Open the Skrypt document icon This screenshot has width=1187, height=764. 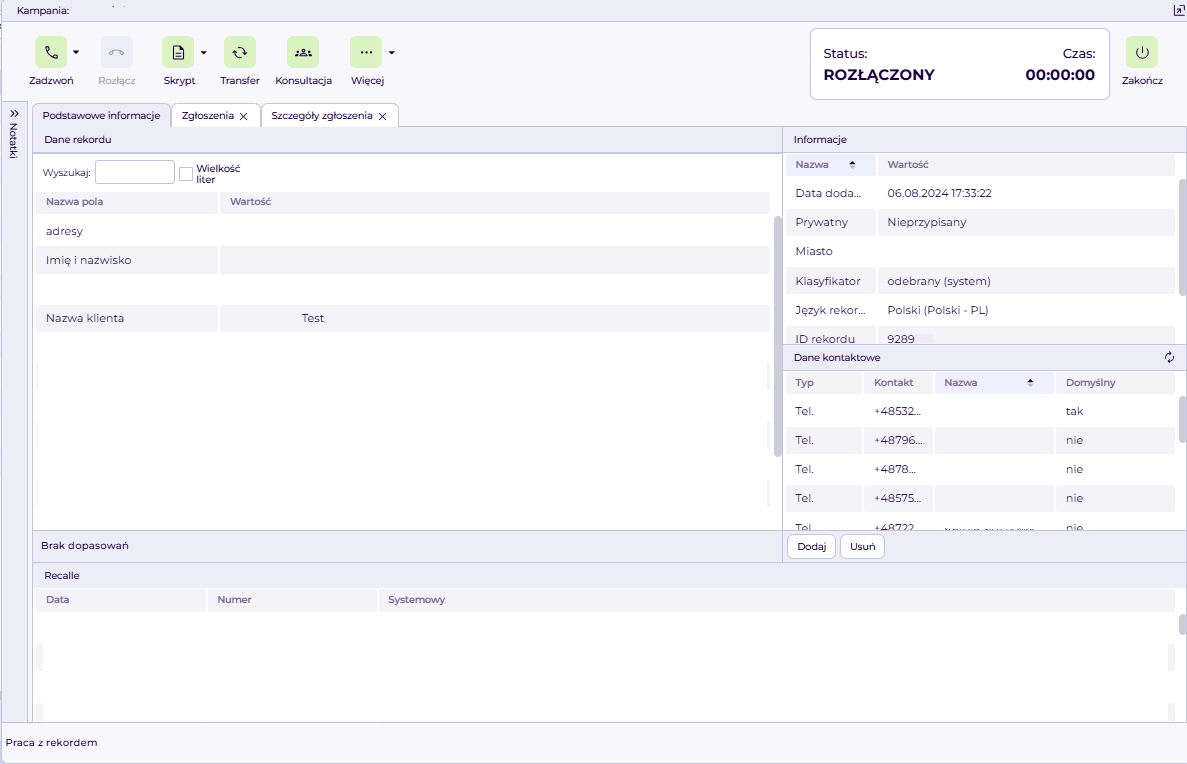coord(178,52)
